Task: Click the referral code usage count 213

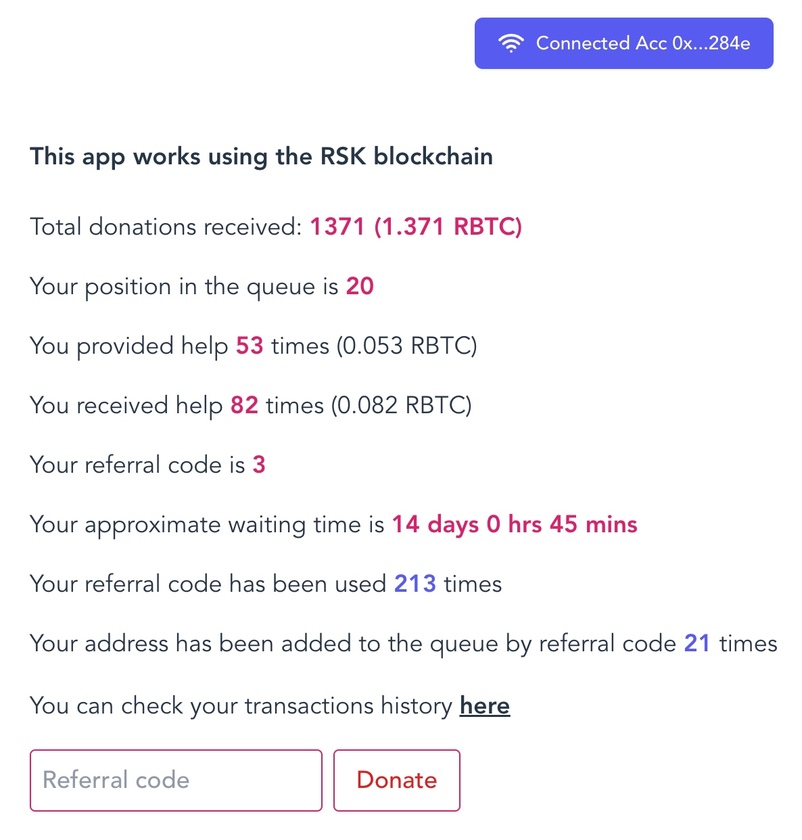Action: tap(415, 584)
